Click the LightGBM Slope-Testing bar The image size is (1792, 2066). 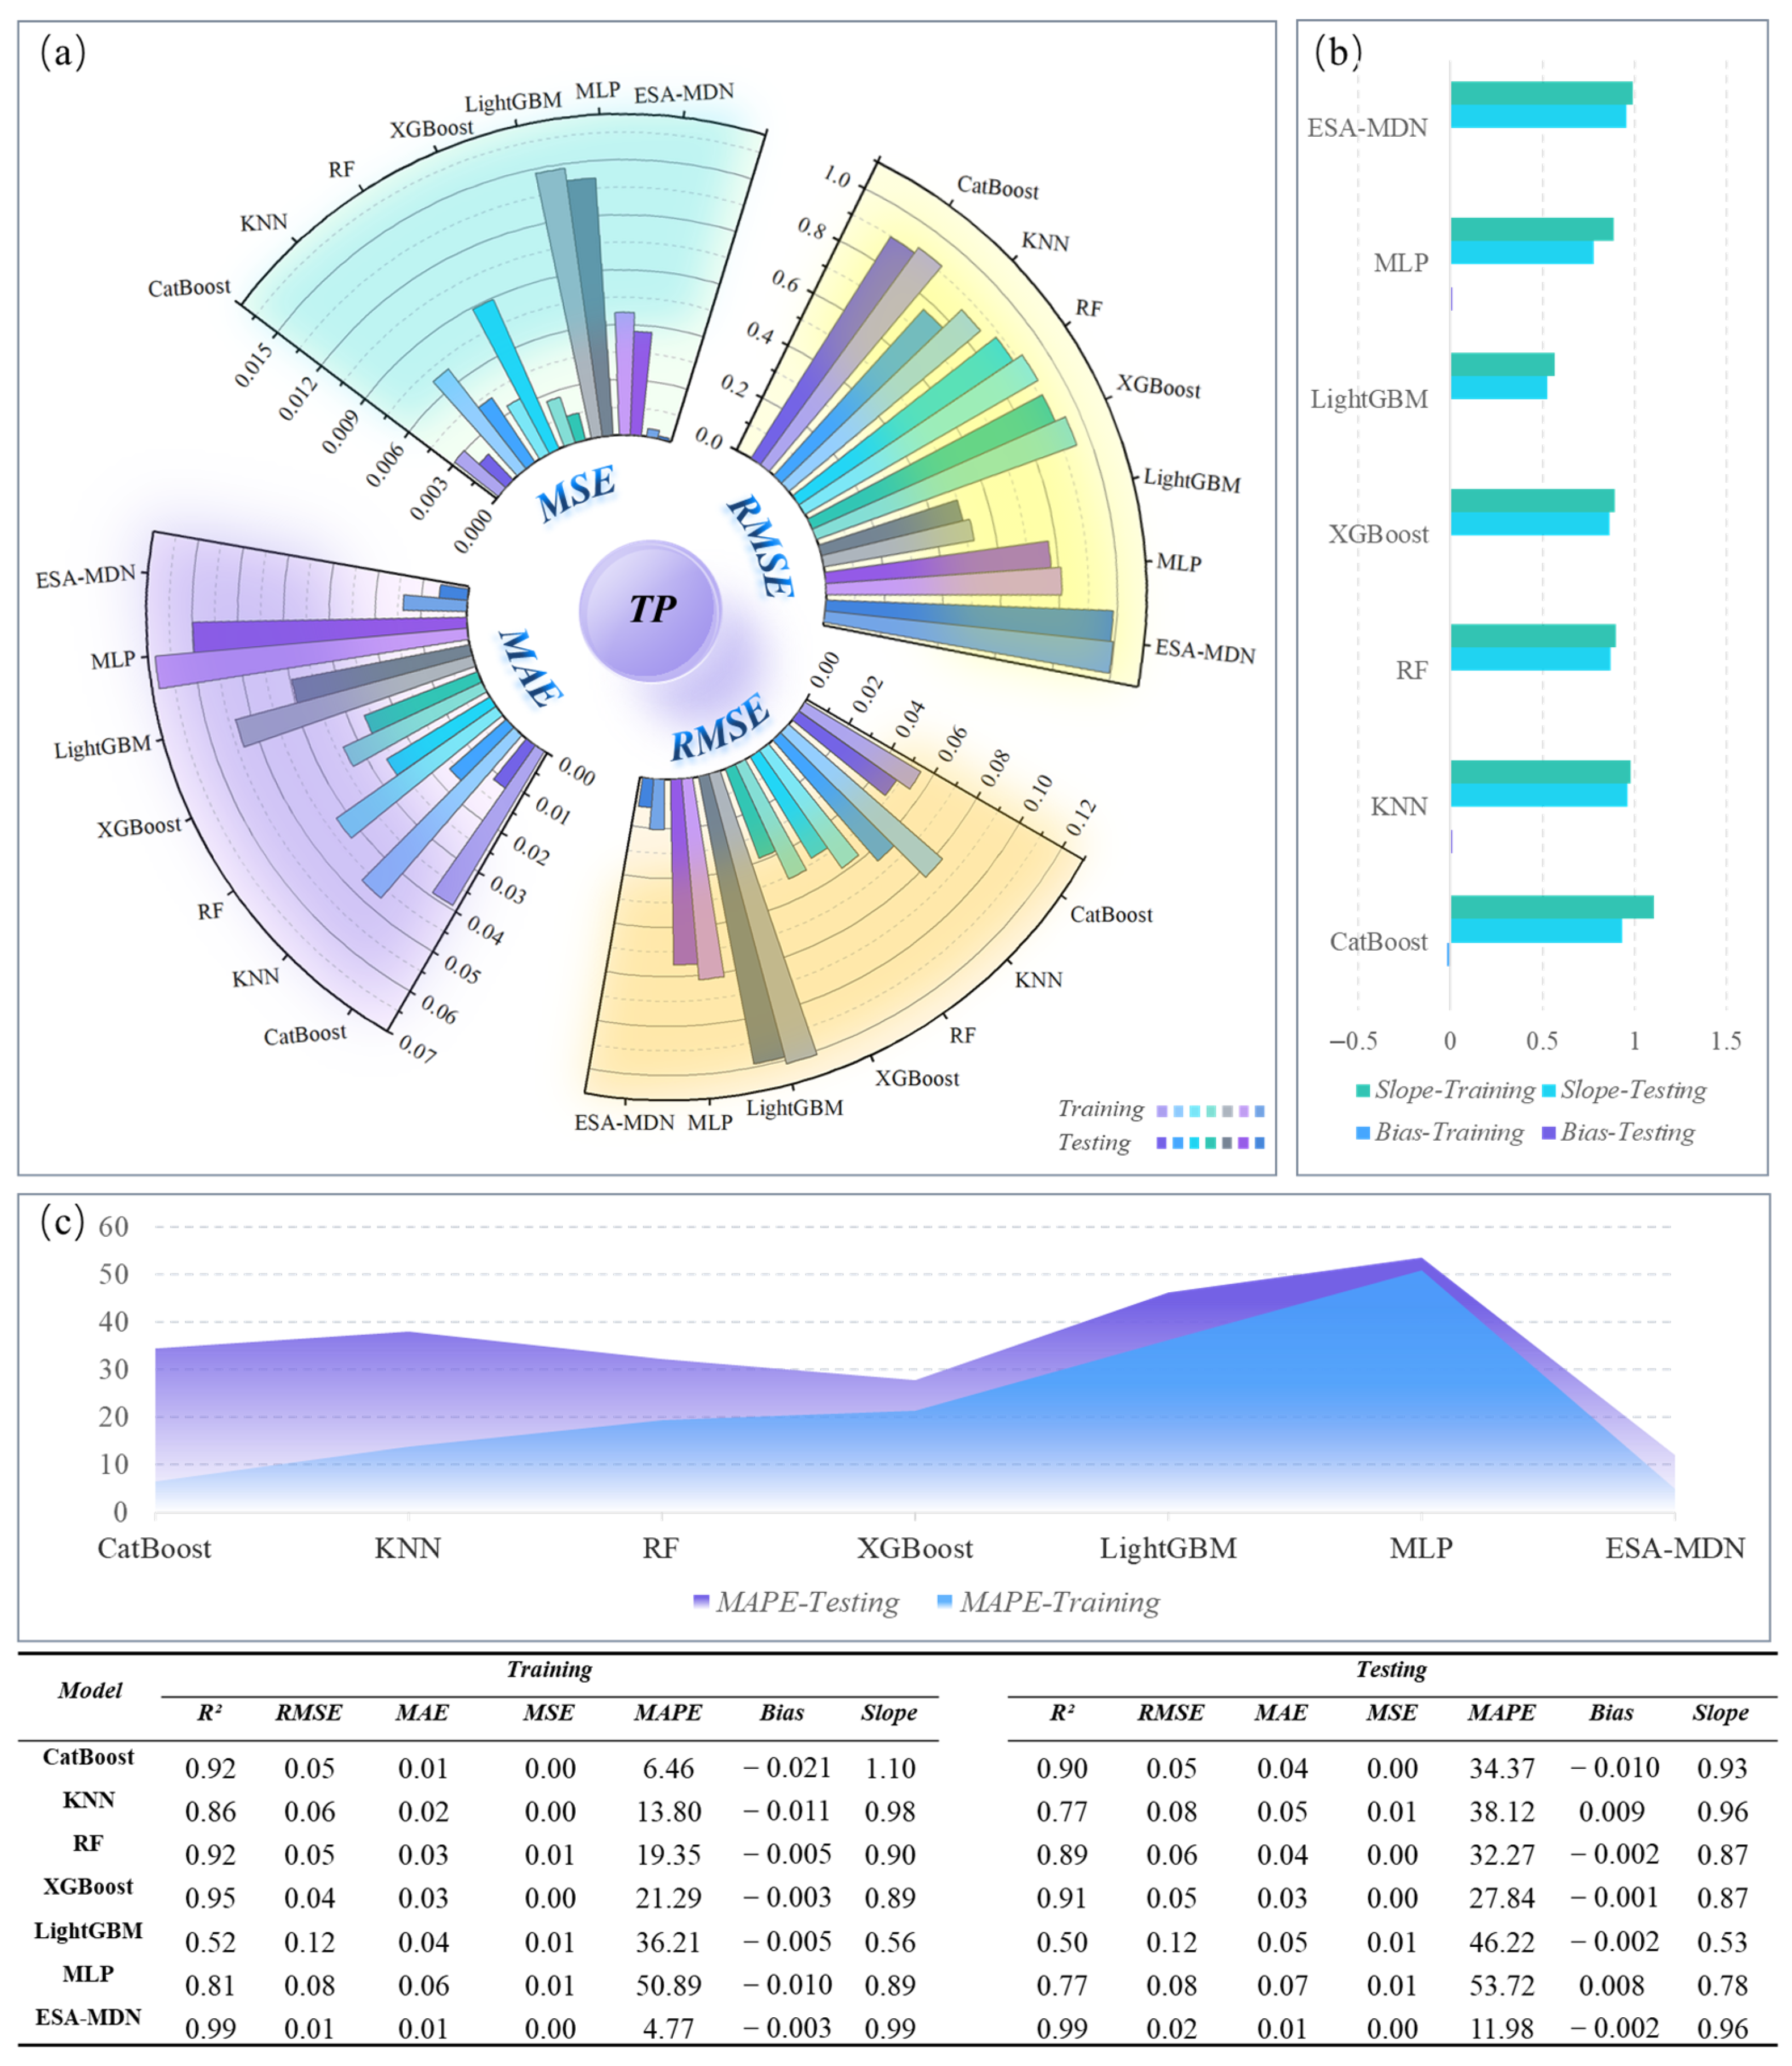pyautogui.click(x=1498, y=387)
